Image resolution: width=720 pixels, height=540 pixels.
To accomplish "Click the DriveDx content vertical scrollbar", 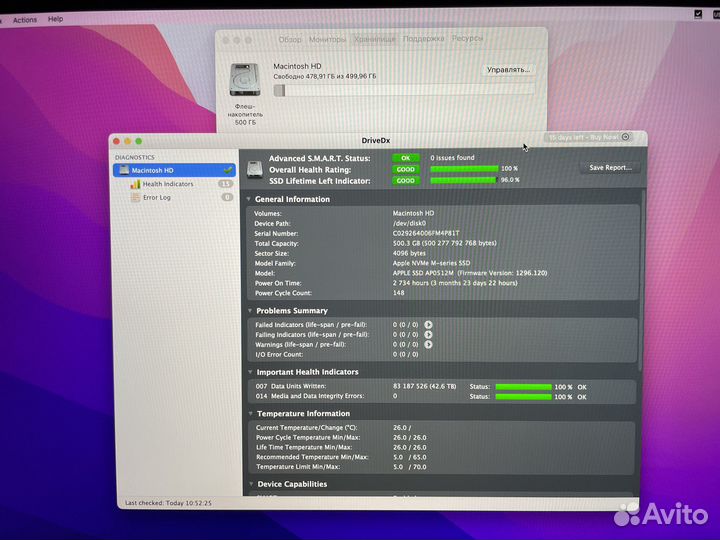I will 641,280.
